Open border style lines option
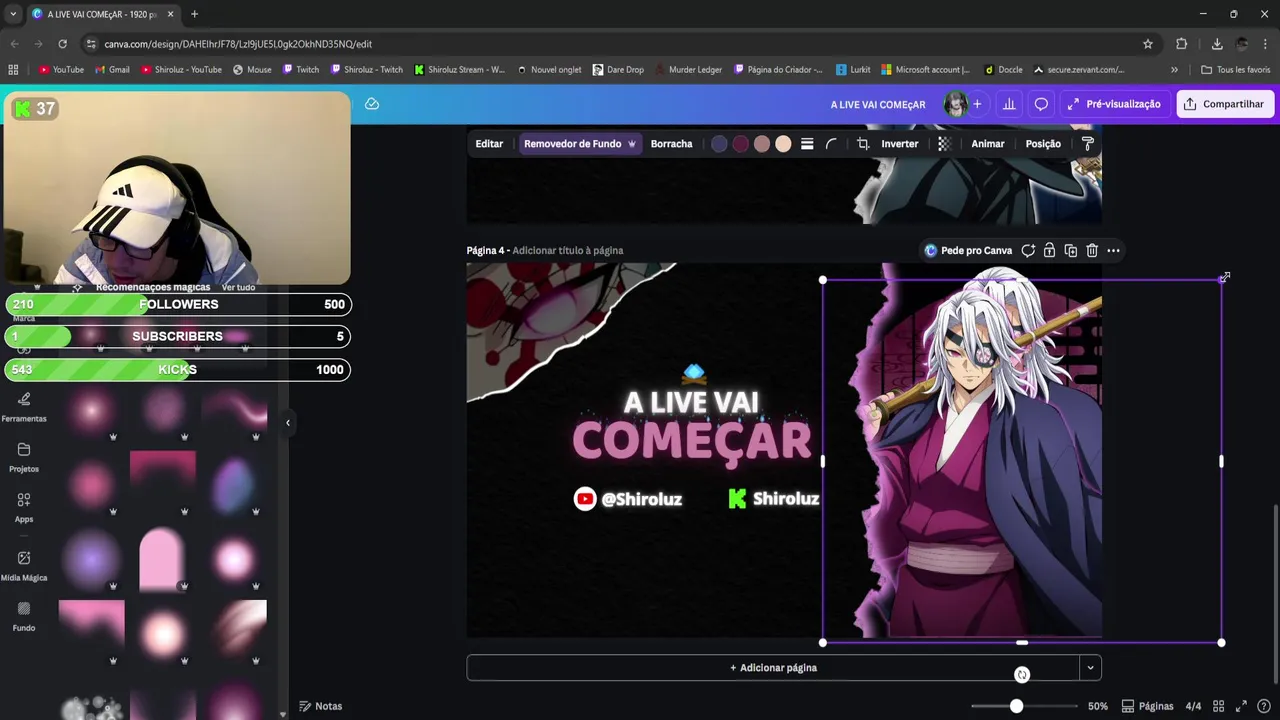Image resolution: width=1280 pixels, height=720 pixels. [807, 144]
